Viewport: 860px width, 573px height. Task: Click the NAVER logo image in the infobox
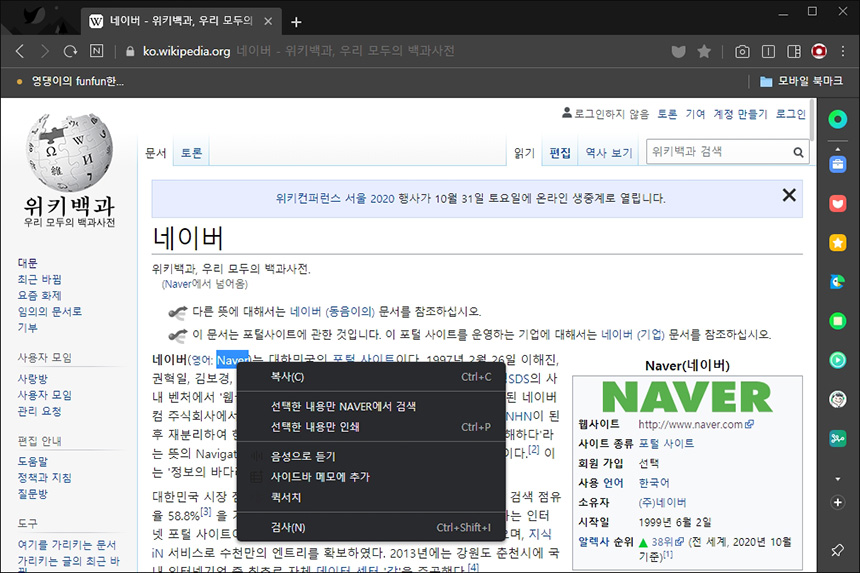pos(687,396)
